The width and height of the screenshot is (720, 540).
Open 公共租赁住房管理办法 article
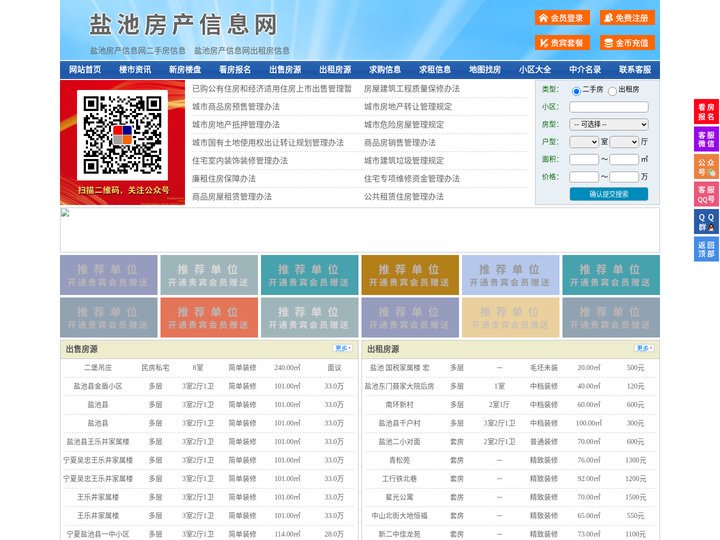click(x=404, y=197)
